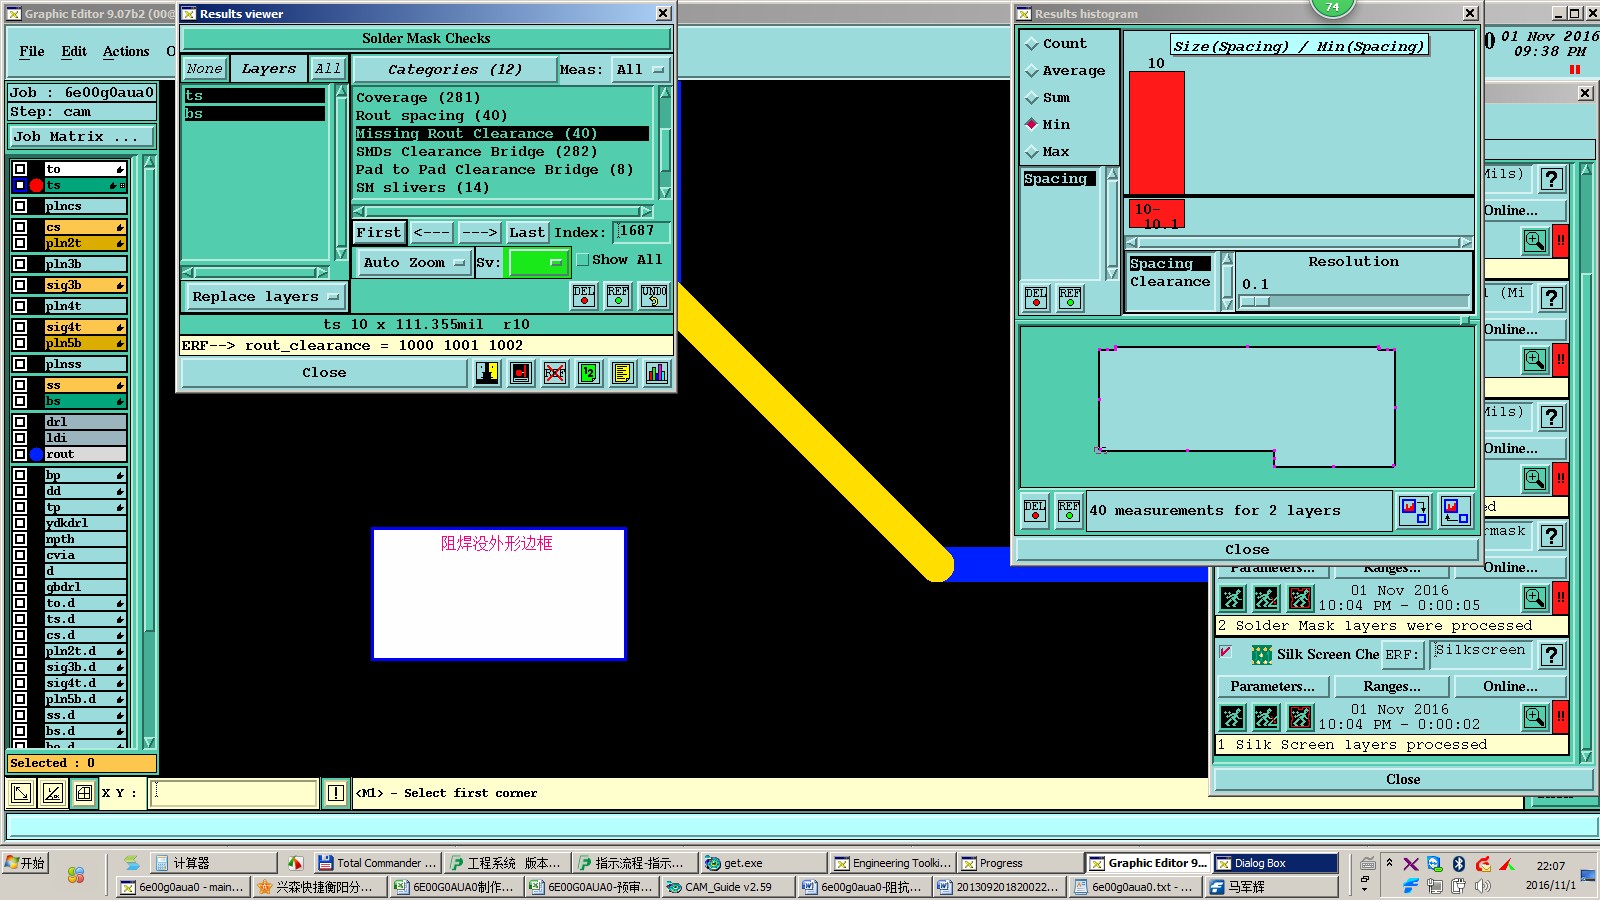The height and width of the screenshot is (900, 1600).
Task: Click the grid snap icon at bottom left
Action: point(84,793)
